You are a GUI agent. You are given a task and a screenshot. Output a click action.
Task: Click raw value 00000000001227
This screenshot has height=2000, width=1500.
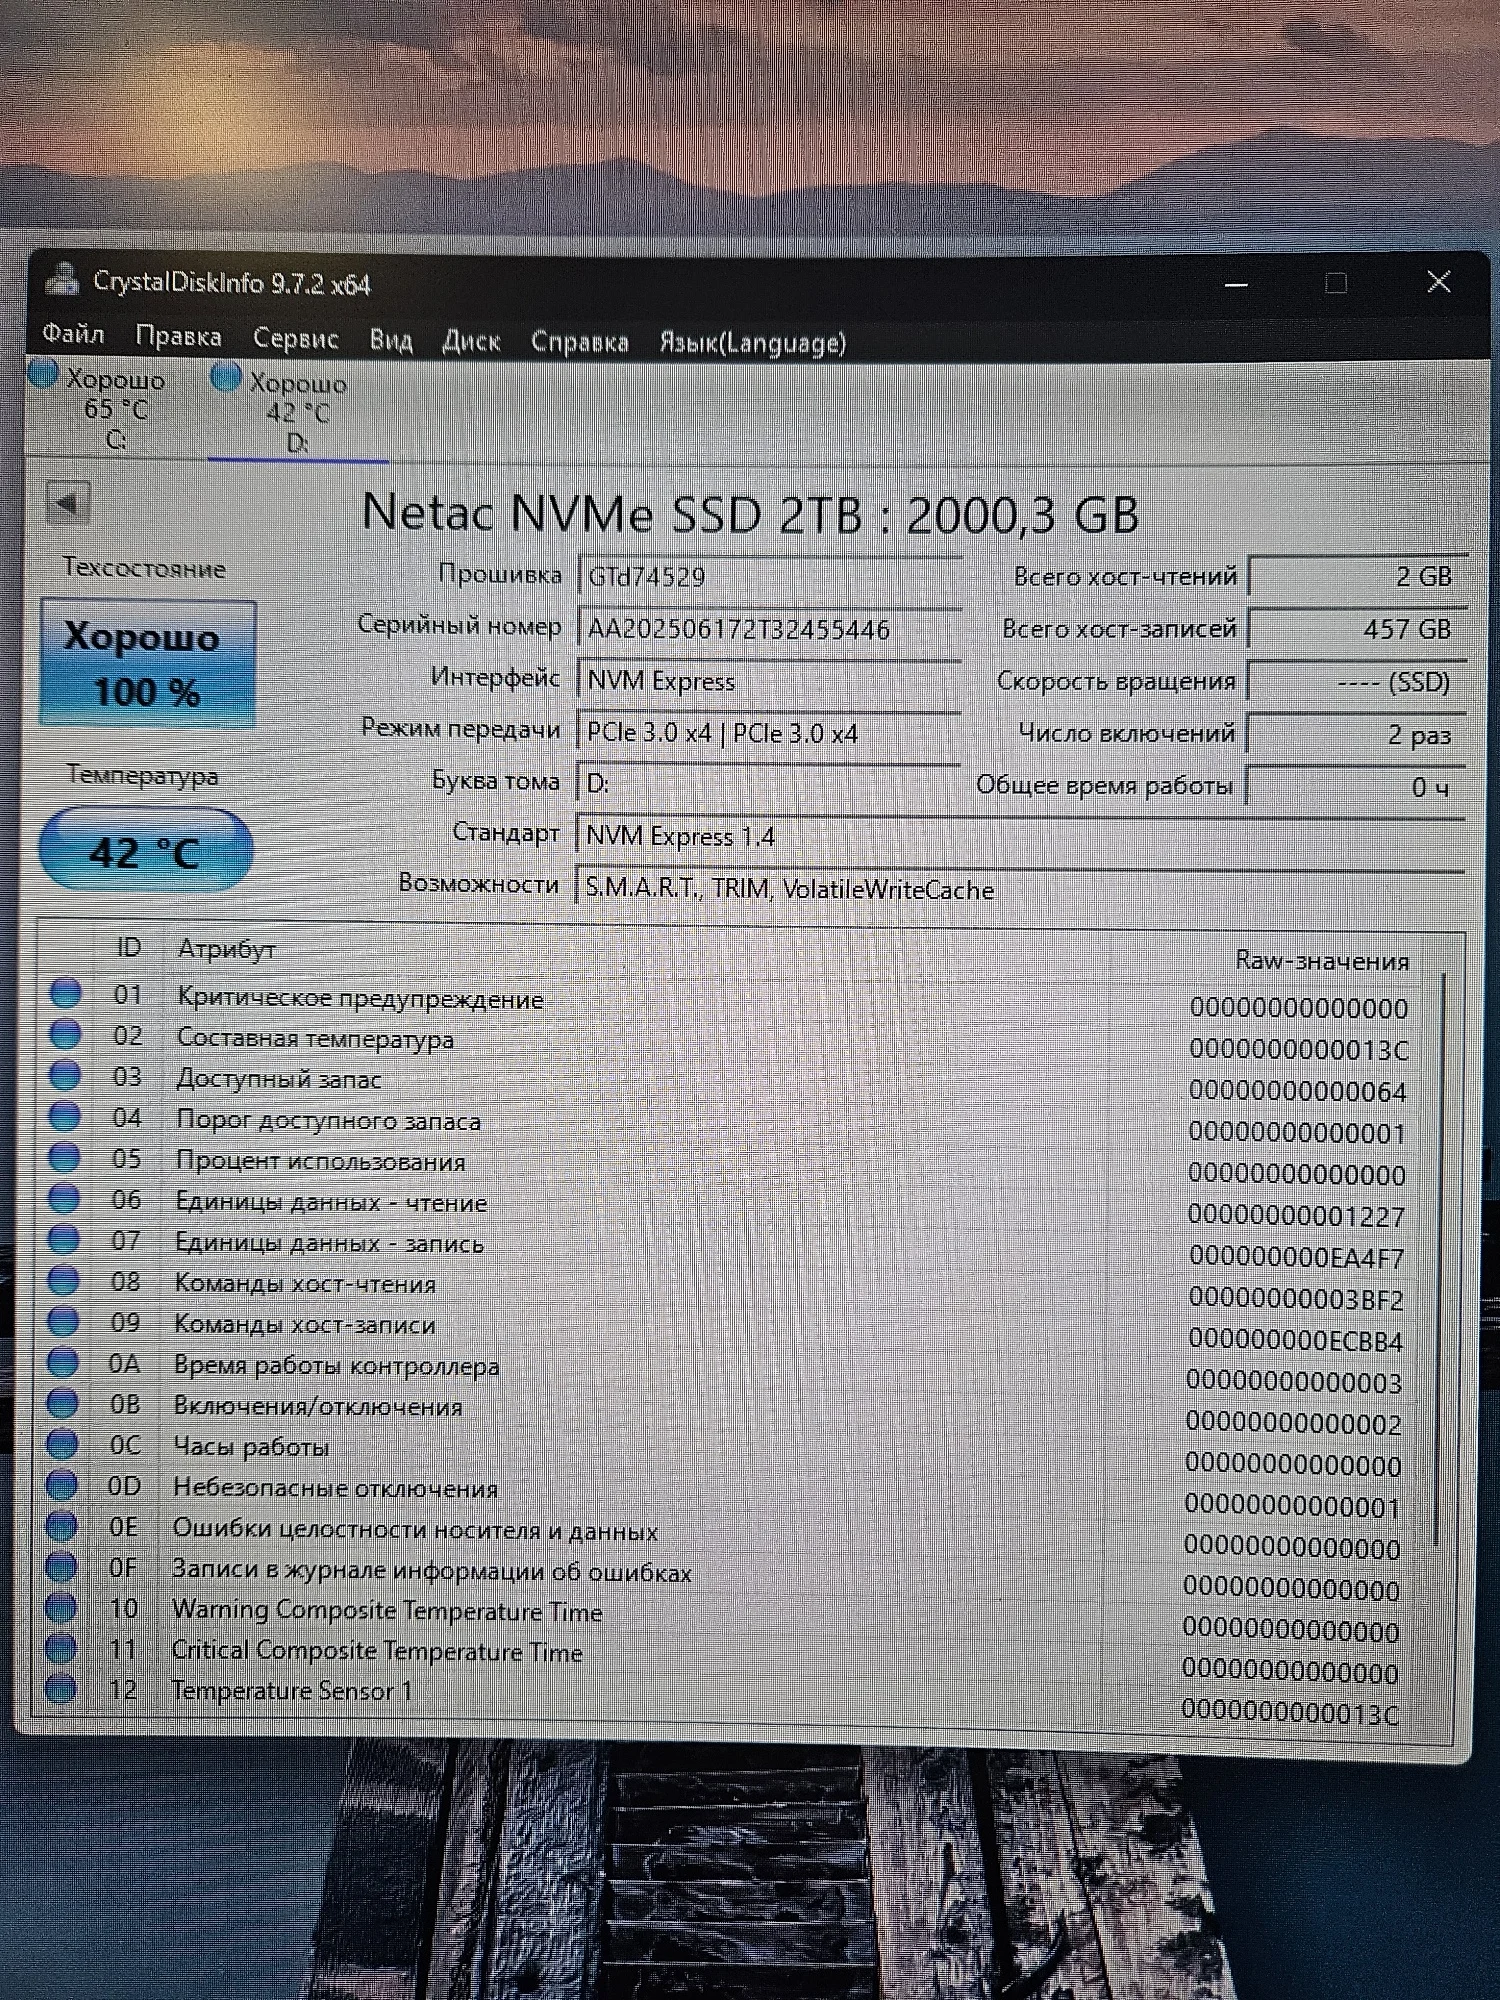coord(1297,1216)
